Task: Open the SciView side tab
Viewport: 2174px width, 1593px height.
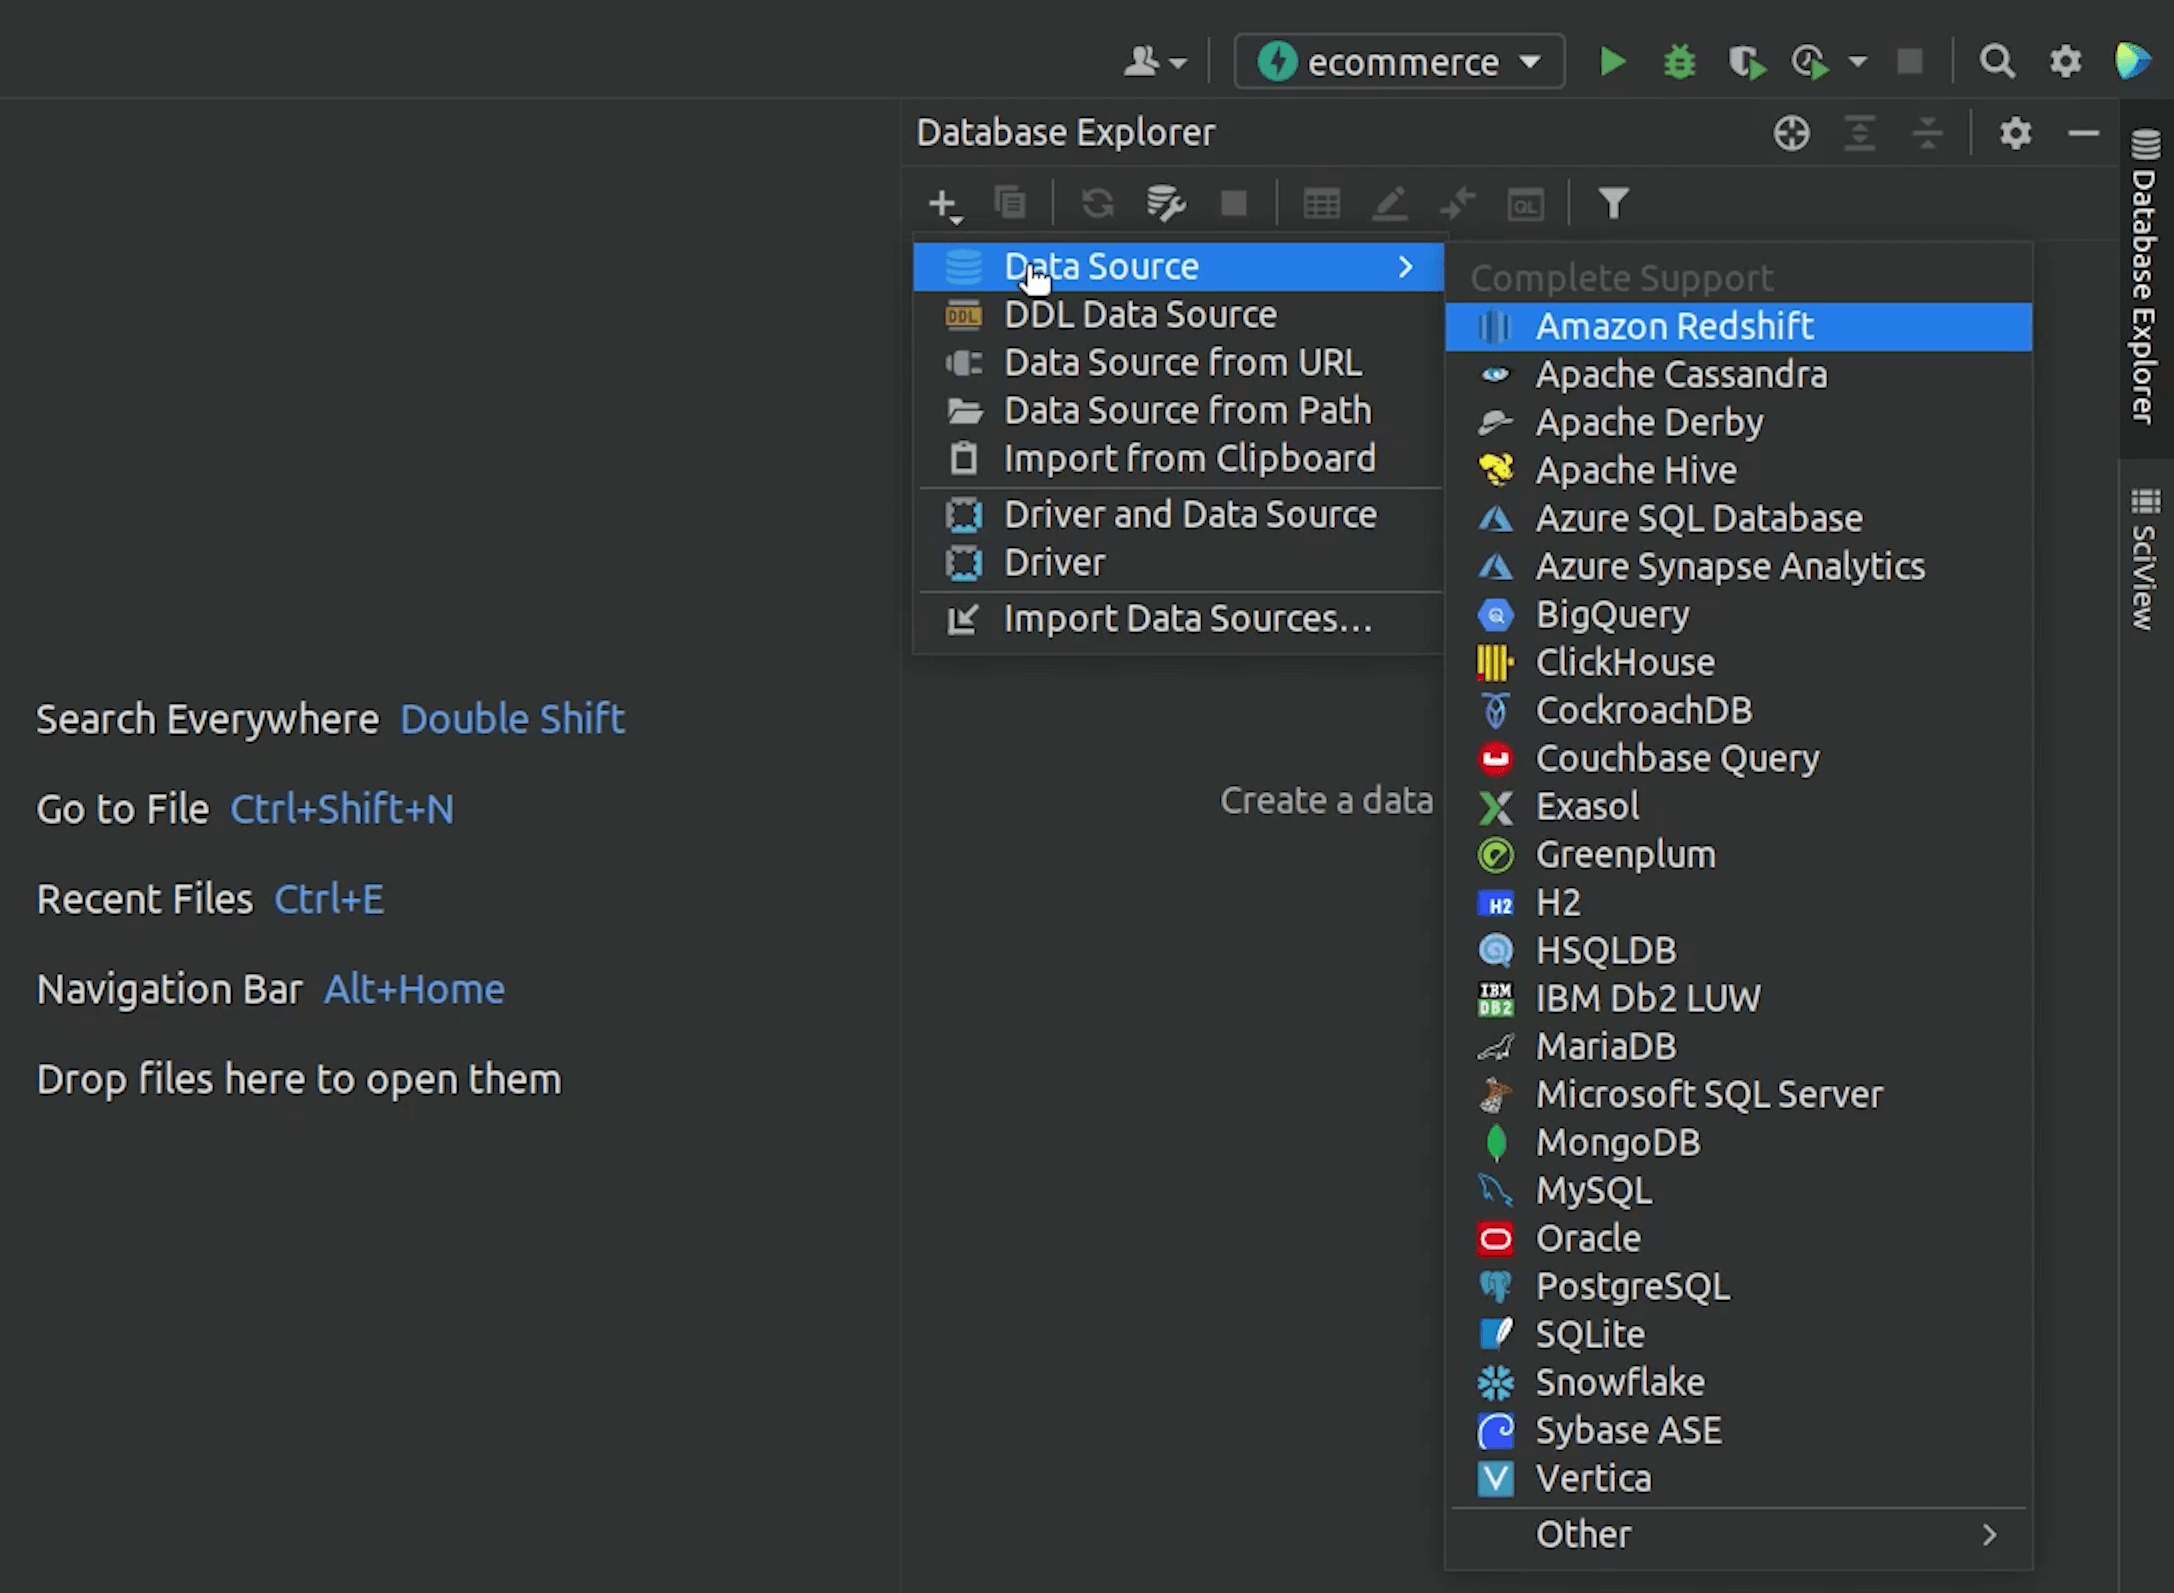Action: (2145, 560)
